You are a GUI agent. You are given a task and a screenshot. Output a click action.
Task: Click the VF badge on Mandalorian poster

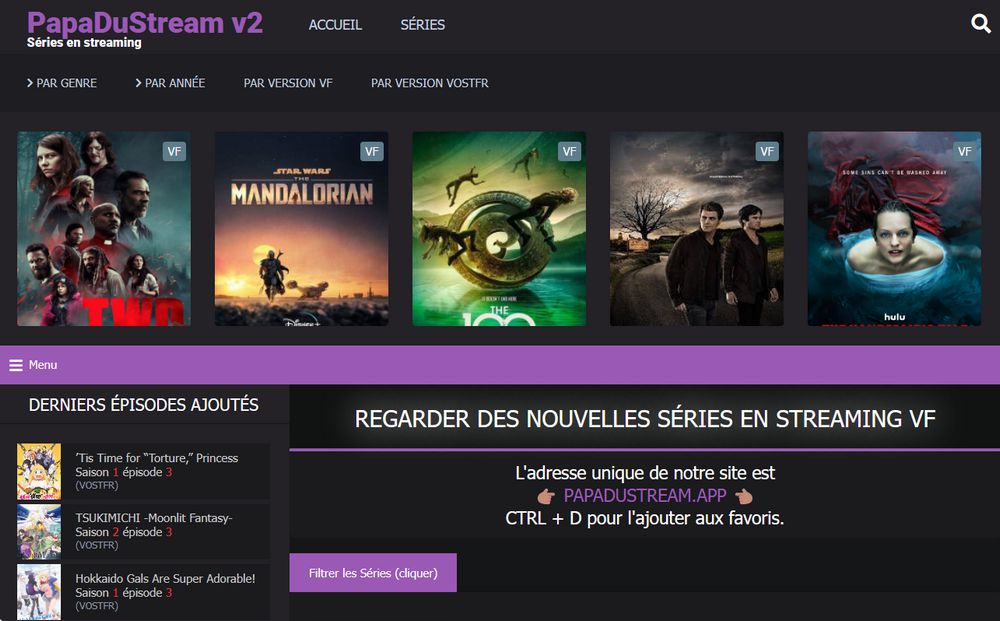click(x=372, y=152)
